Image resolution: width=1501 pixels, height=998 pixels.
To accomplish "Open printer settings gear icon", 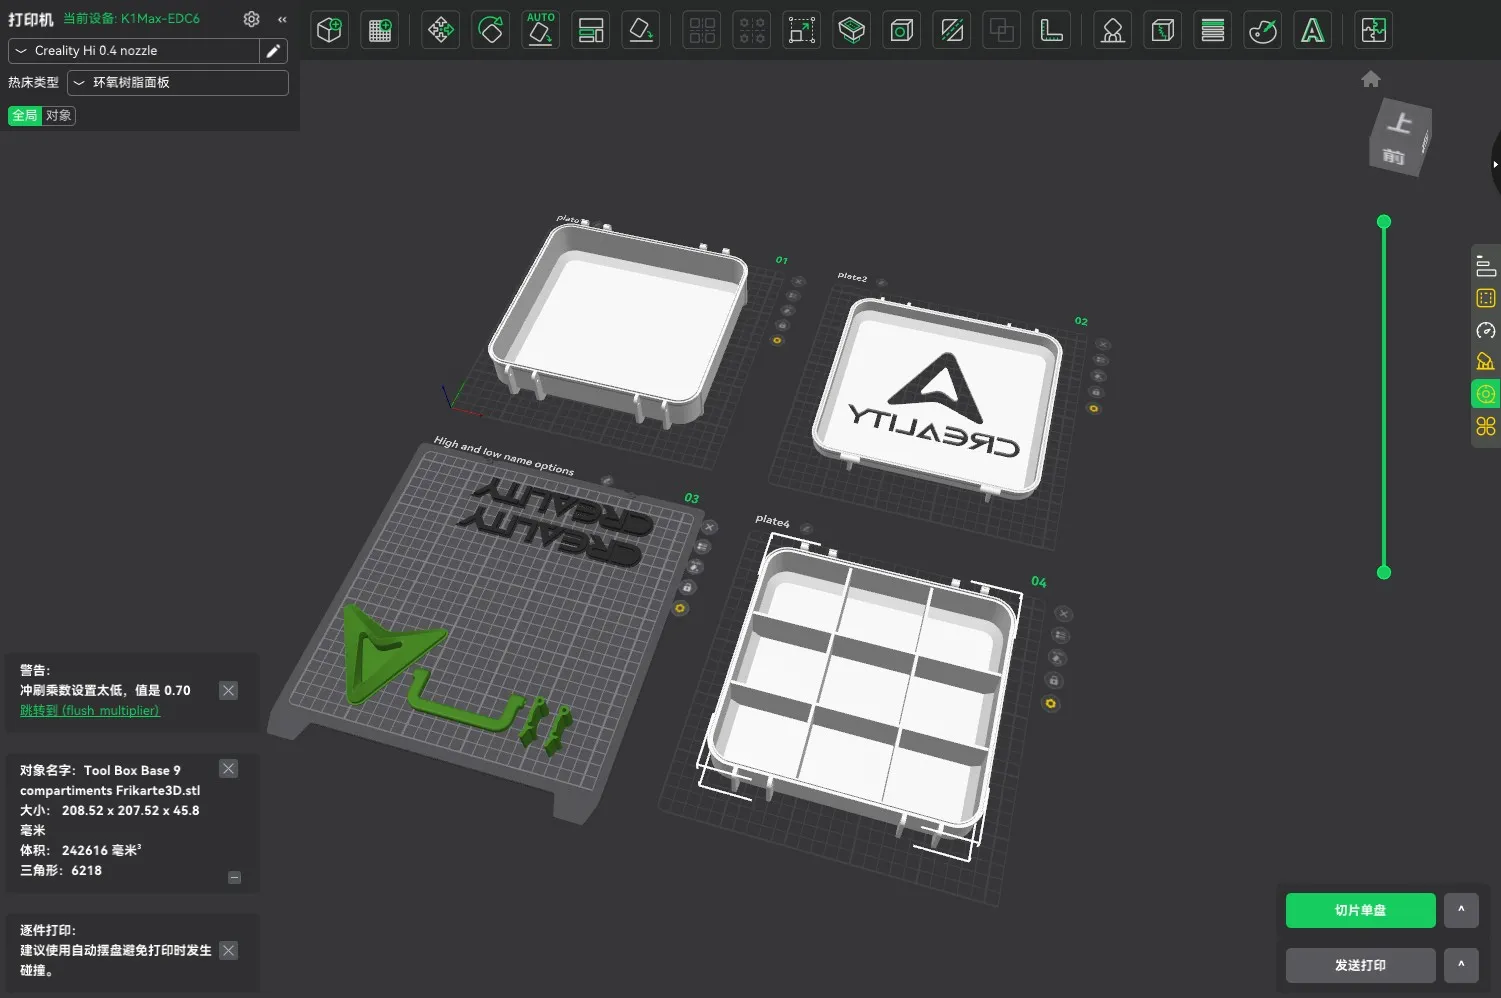I will (x=251, y=19).
